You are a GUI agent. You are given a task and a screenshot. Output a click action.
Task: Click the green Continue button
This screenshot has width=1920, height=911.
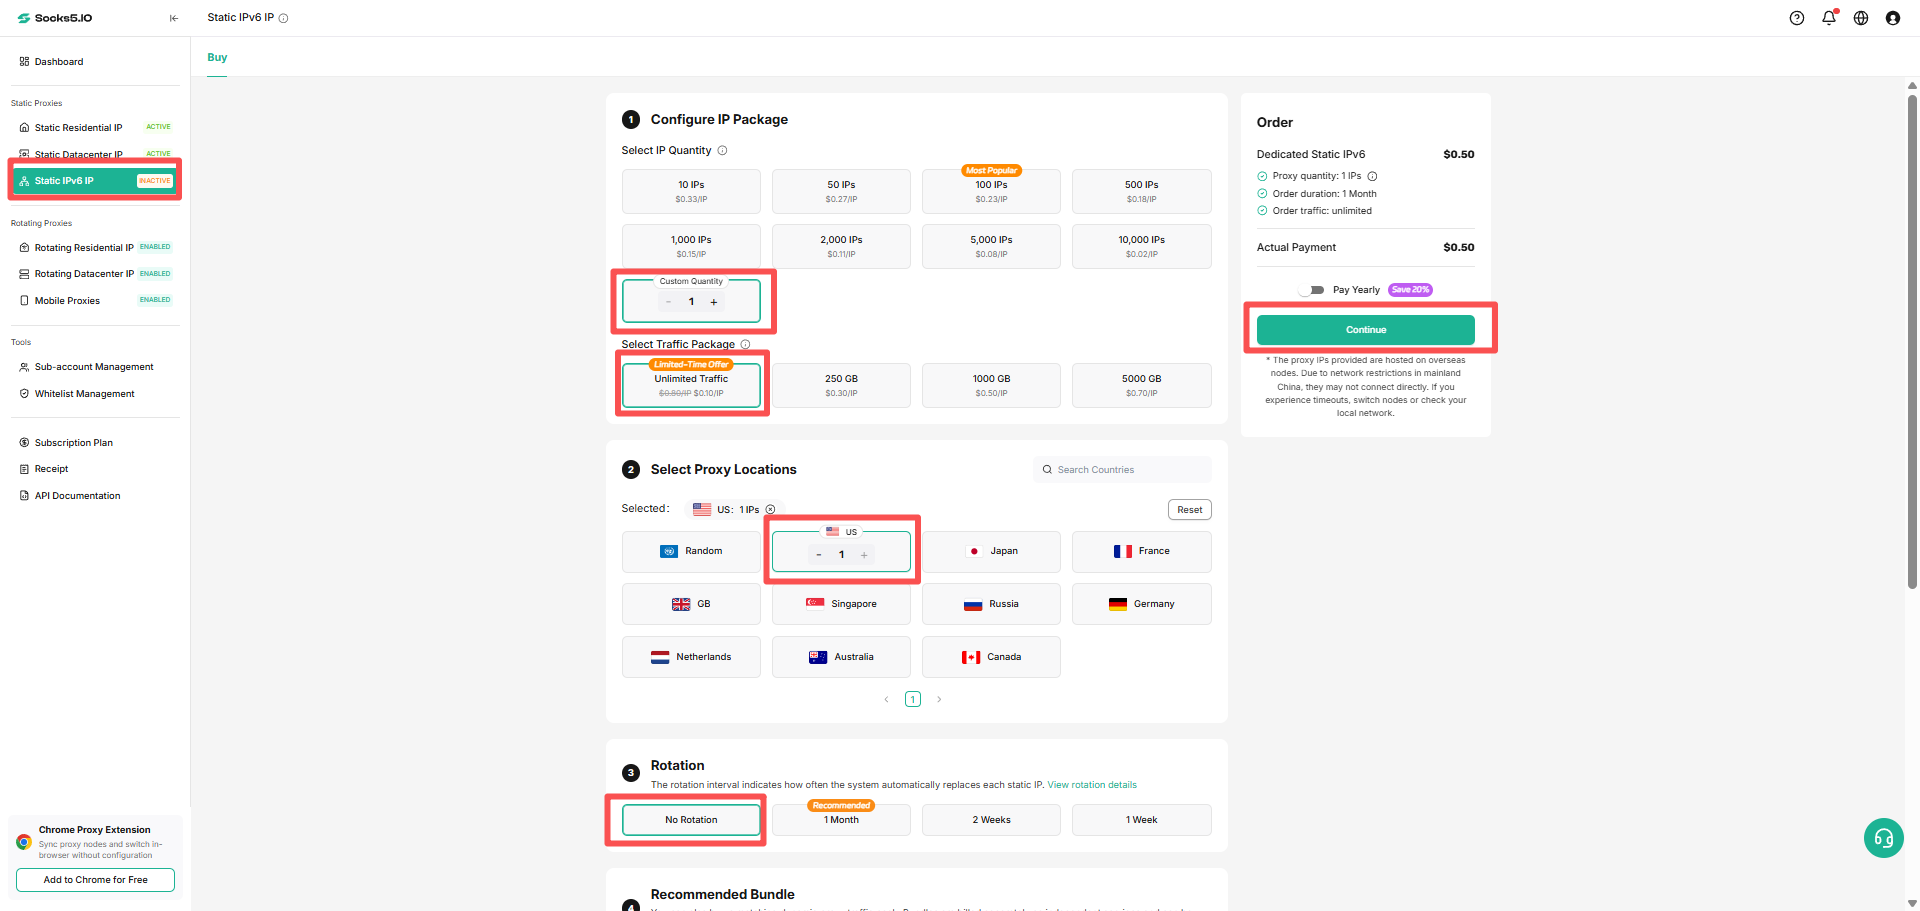click(x=1365, y=330)
